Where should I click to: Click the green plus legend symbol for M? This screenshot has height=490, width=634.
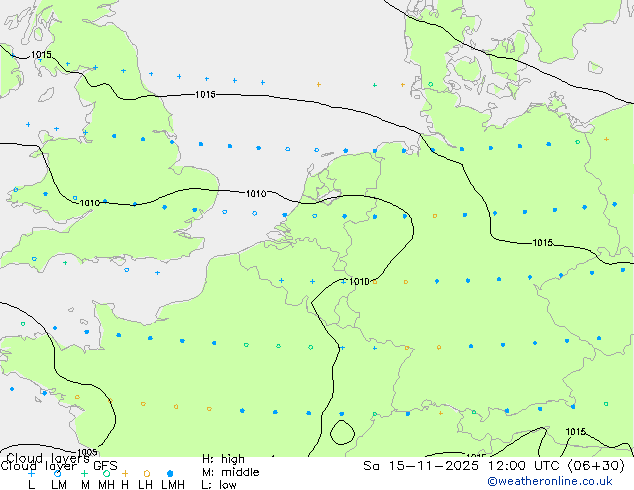[84, 473]
